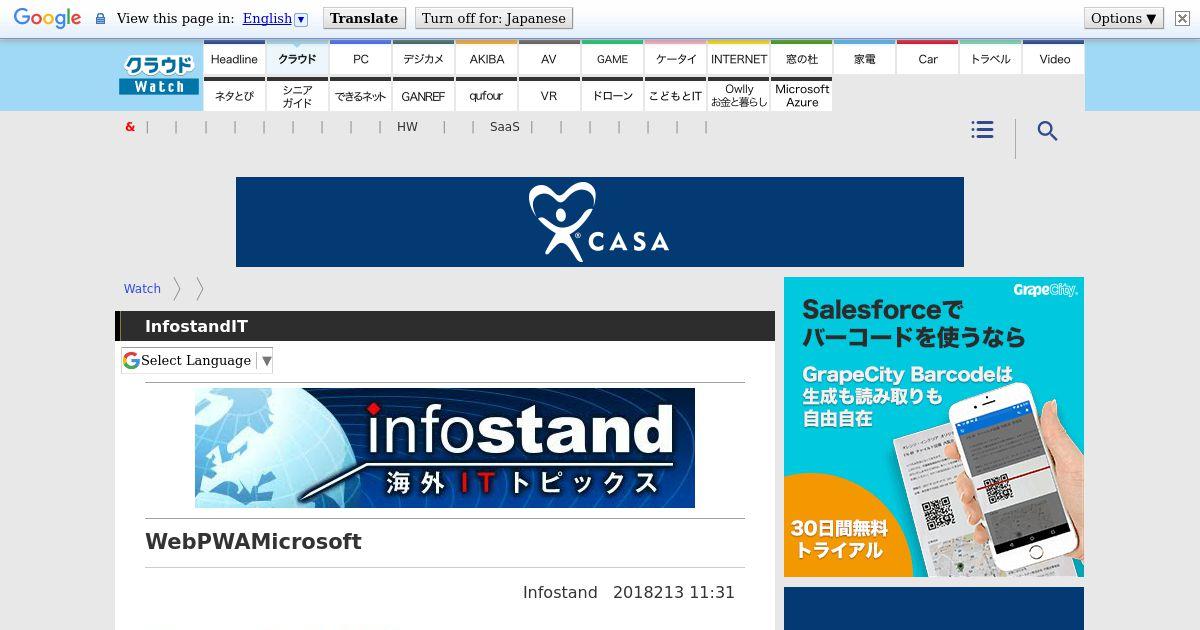Open the GrapeCity Barcode Salesforce ad
Viewport: 1200px width, 630px height.
pos(934,427)
